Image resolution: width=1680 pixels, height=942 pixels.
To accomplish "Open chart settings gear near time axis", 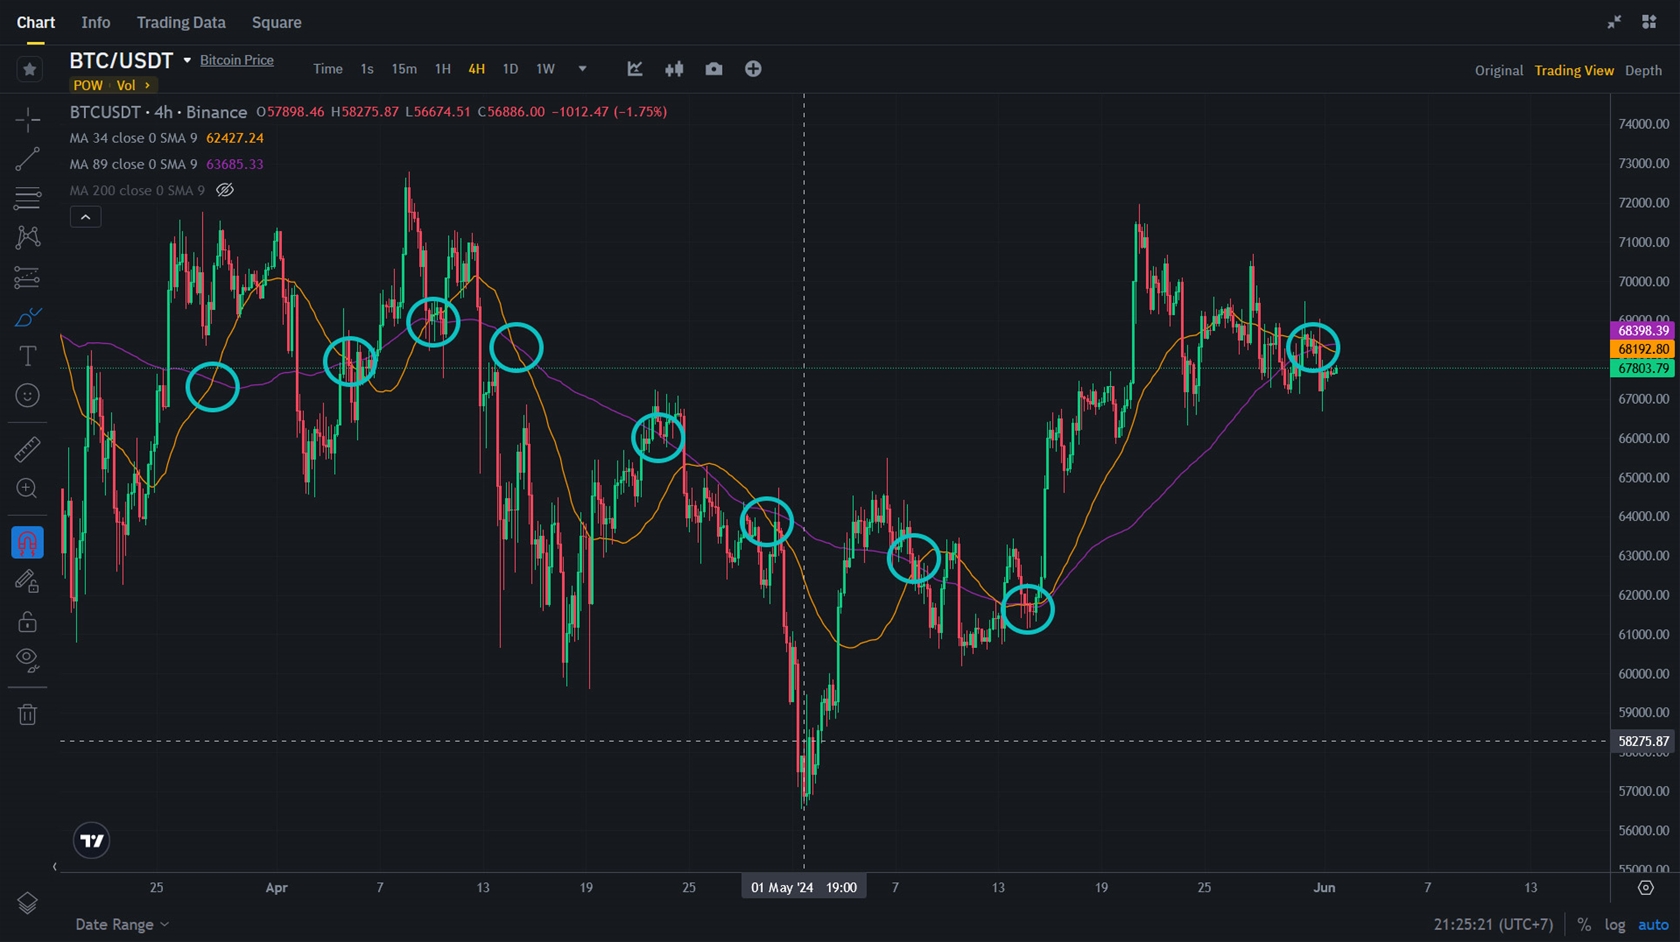I will tap(1645, 888).
